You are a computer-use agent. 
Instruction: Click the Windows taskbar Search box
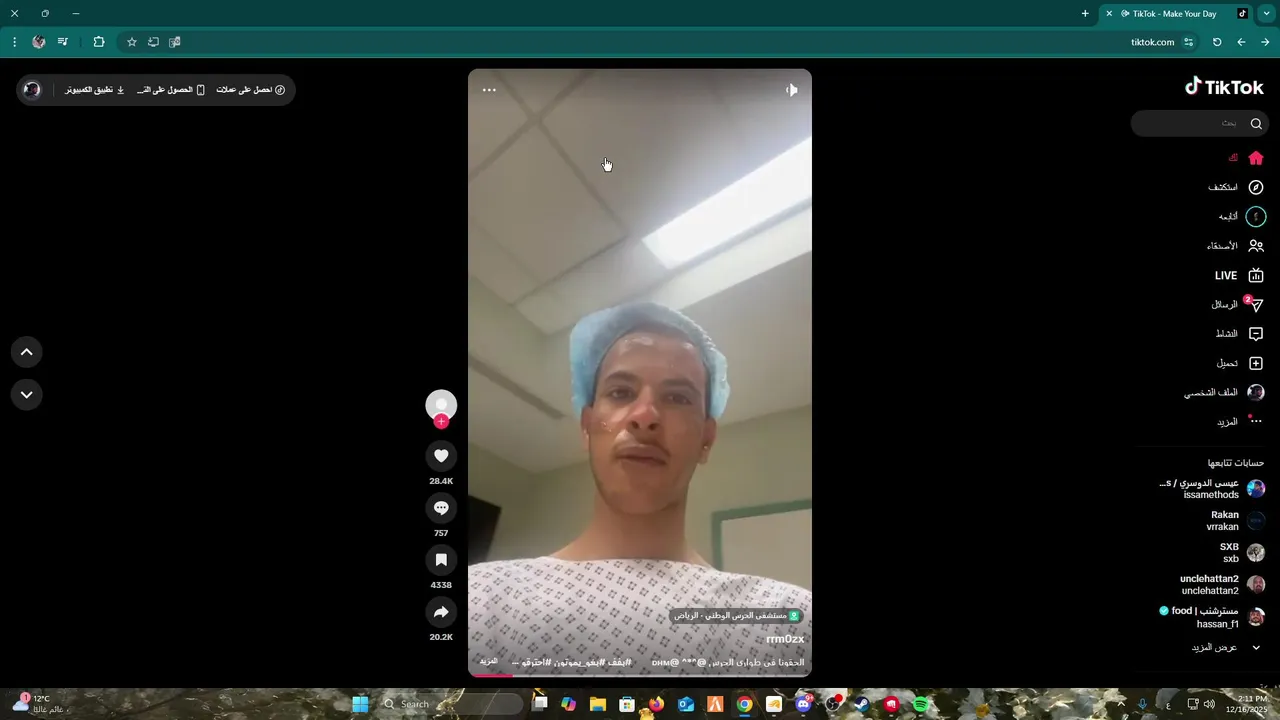pos(452,704)
